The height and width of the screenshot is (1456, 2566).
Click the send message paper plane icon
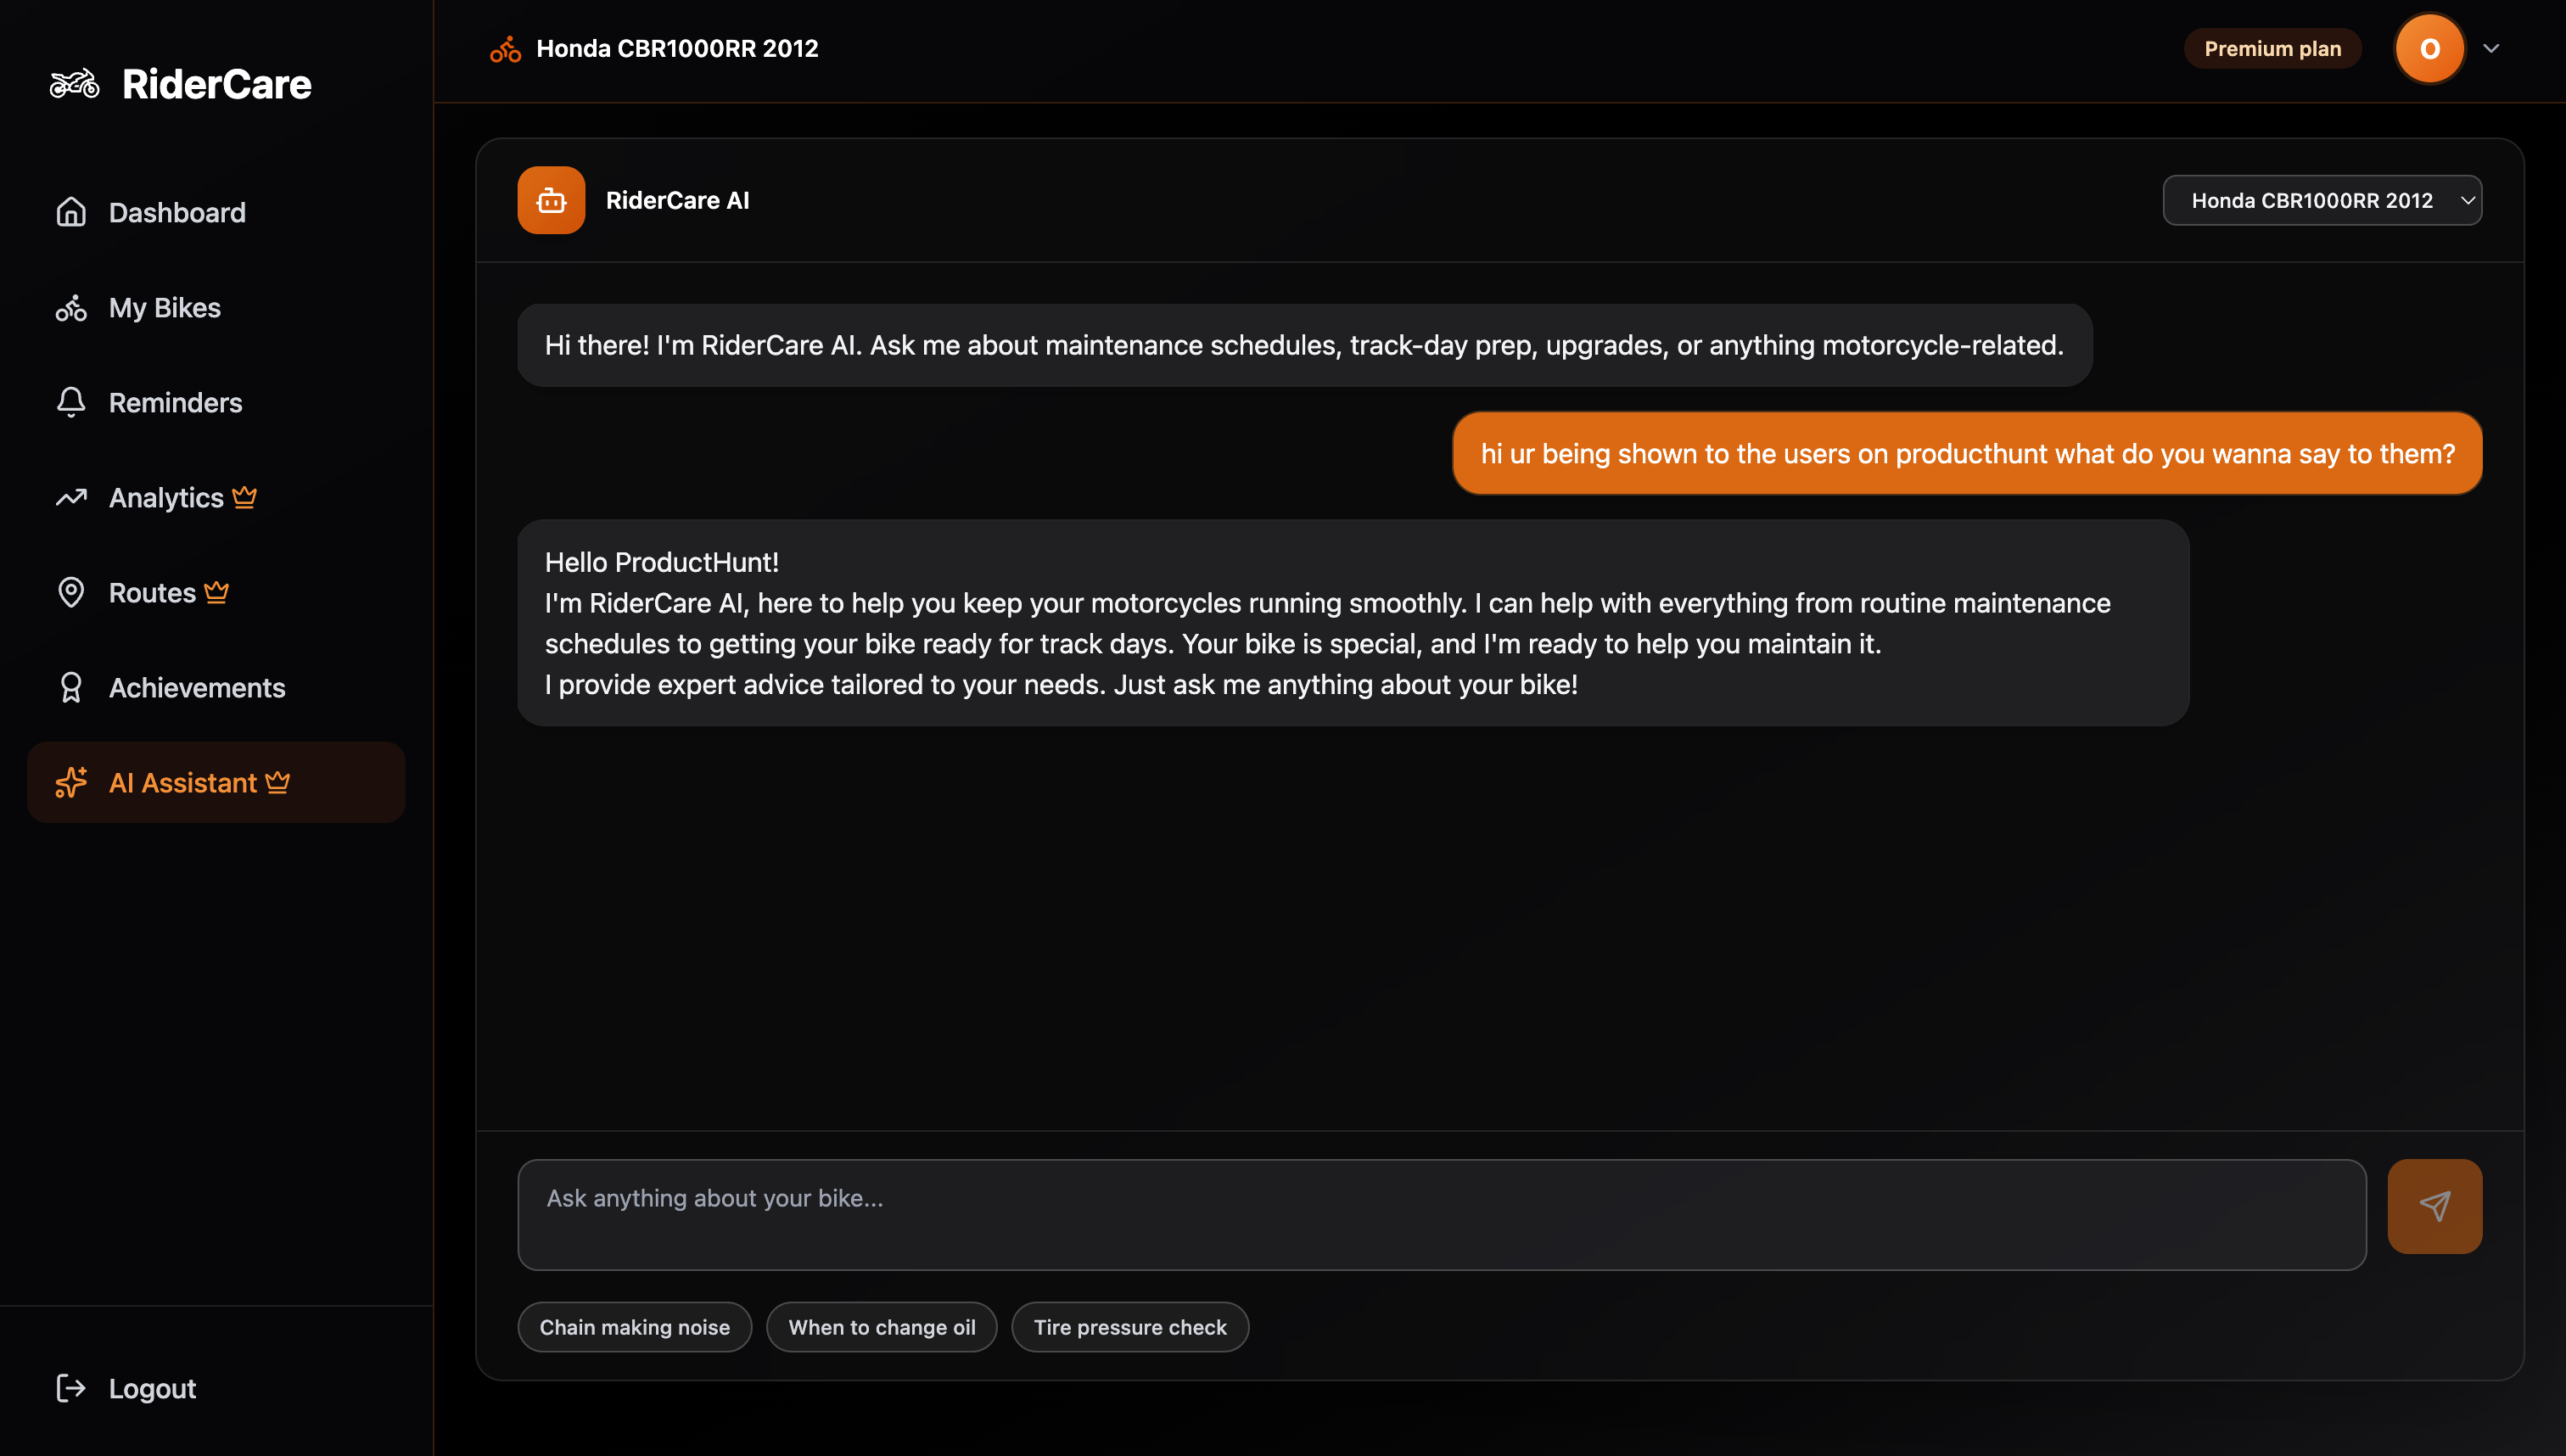2435,1205
